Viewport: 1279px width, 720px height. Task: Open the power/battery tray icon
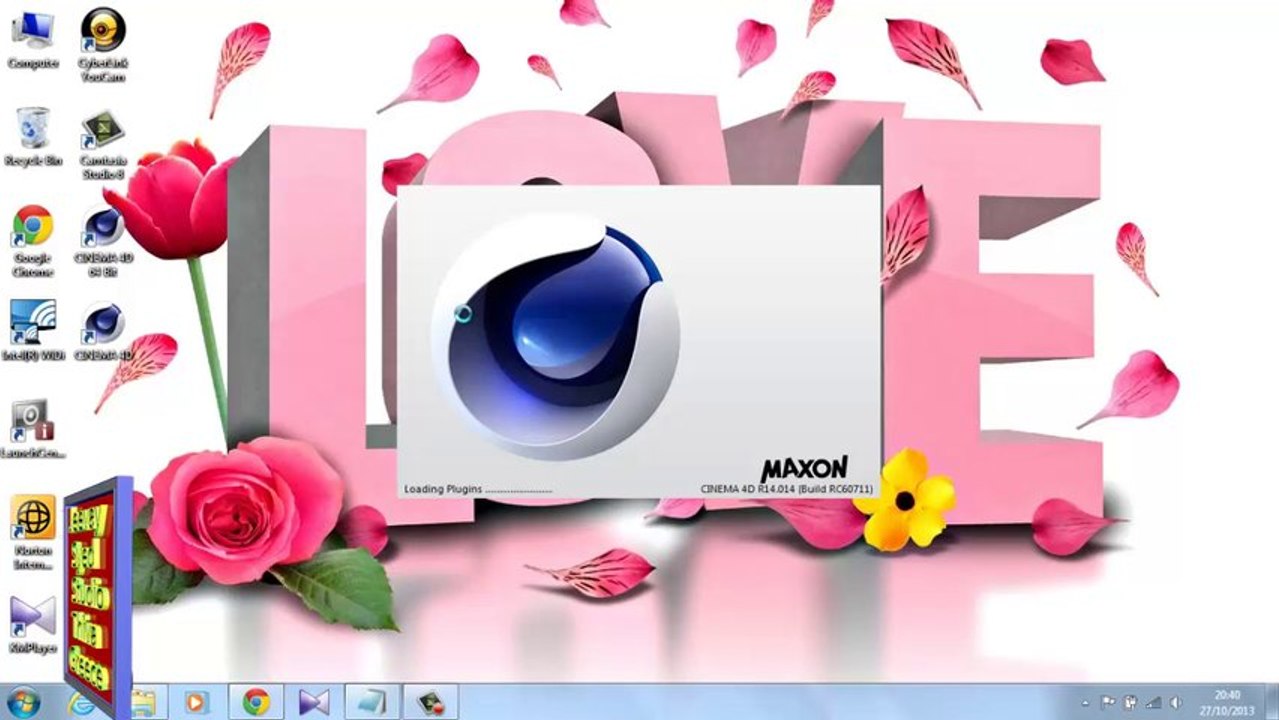[x=1130, y=703]
